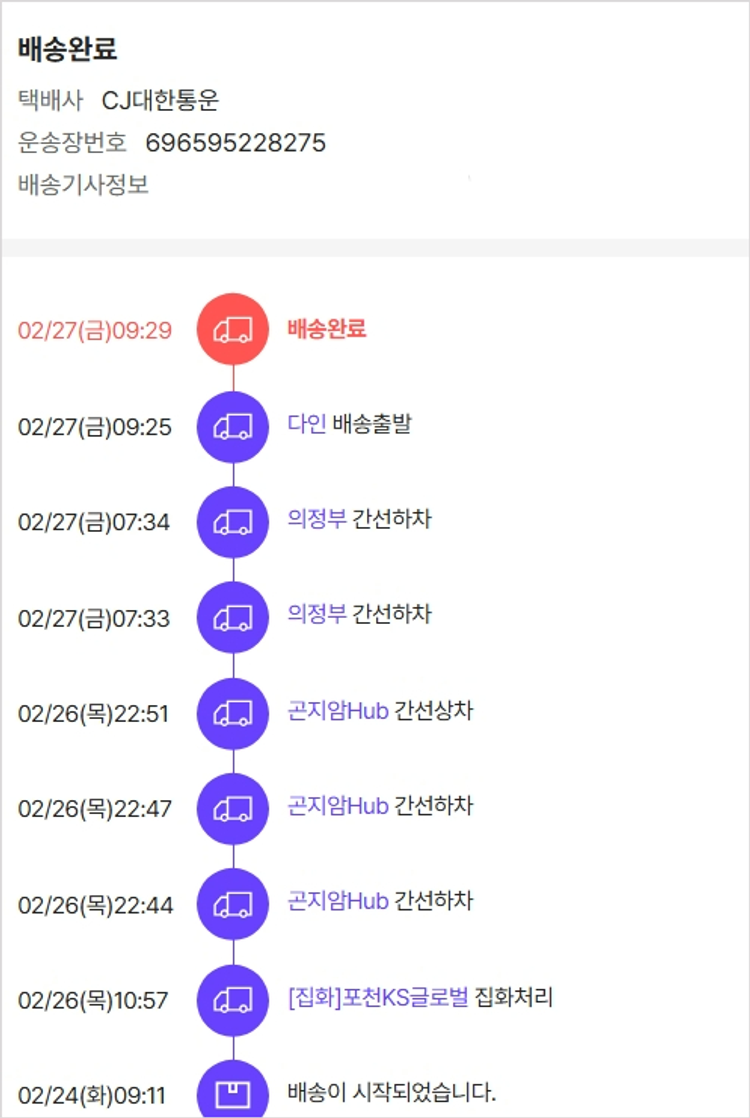Open the 곤지암Hub link for 간선상차
The width and height of the screenshot is (750, 1118).
tap(337, 710)
